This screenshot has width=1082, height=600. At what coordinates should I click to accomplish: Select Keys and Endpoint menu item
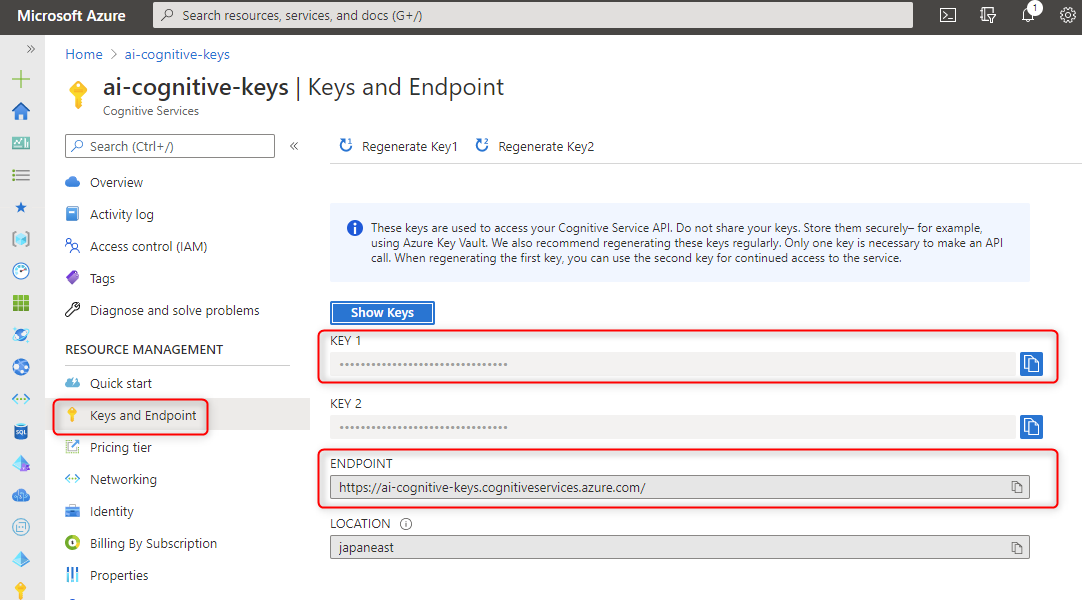pyautogui.click(x=143, y=415)
